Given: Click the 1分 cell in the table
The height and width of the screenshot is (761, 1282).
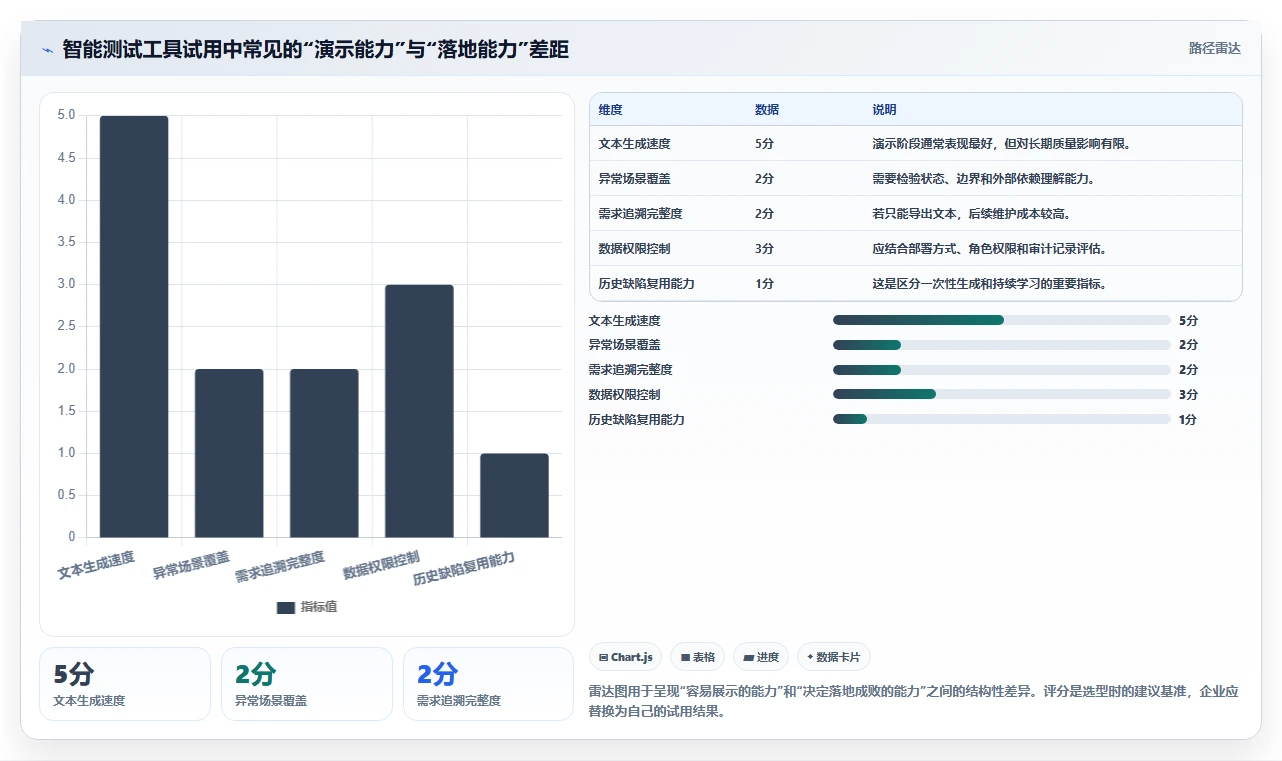Looking at the screenshot, I should point(764,284).
